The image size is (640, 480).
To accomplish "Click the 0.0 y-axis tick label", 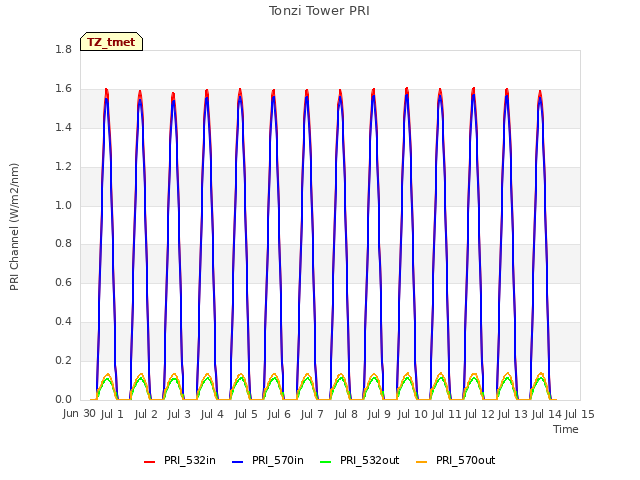I will point(63,399).
